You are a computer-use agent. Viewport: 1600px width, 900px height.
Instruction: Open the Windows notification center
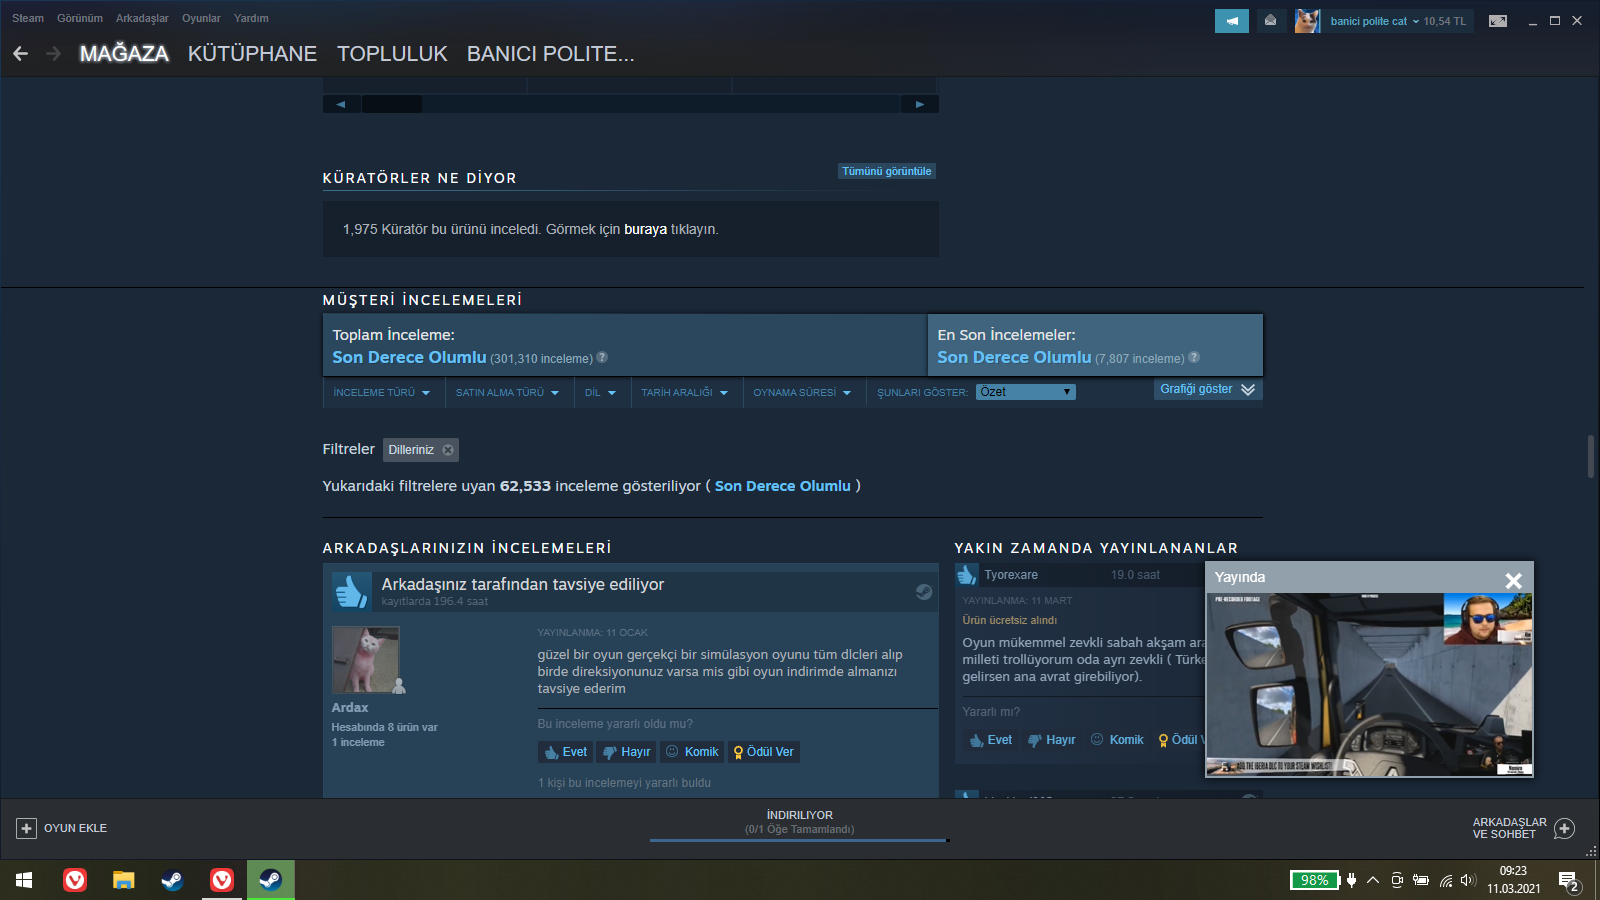tap(1569, 881)
